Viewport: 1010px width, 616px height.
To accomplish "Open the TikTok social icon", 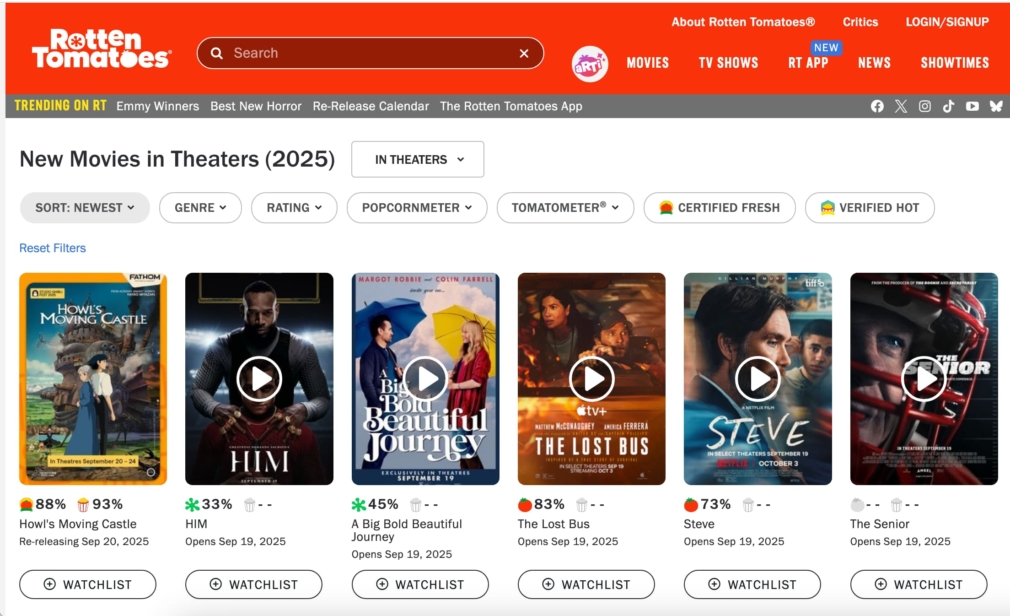I will coord(949,106).
